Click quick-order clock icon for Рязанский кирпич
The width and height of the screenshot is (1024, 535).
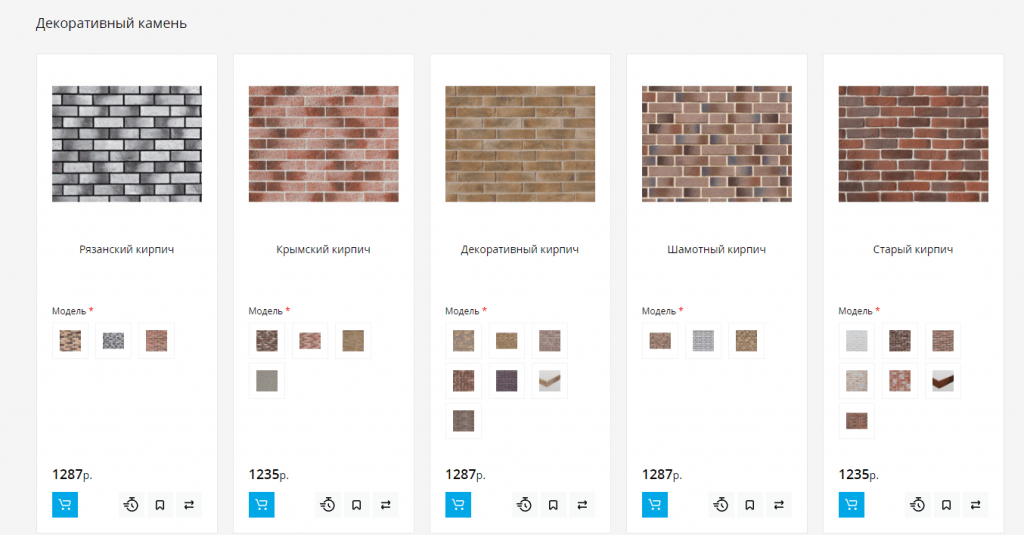tap(131, 504)
